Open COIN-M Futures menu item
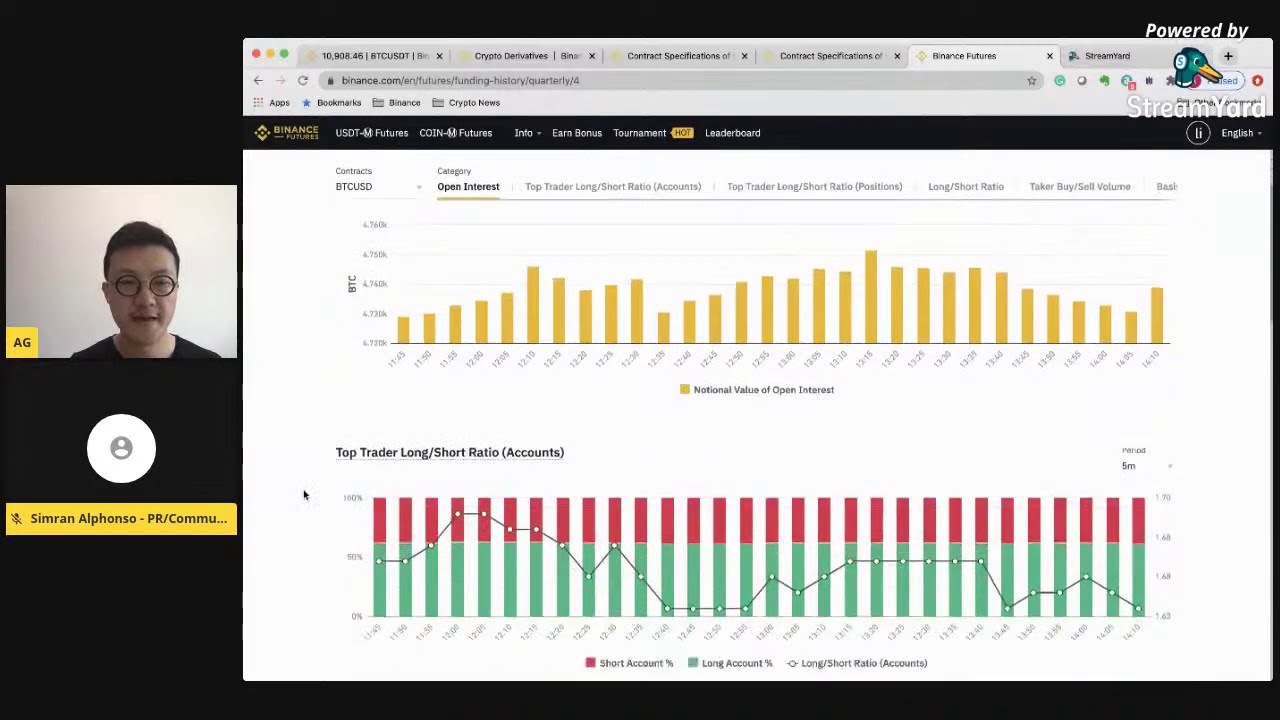Viewport: 1280px width, 720px height. click(456, 133)
